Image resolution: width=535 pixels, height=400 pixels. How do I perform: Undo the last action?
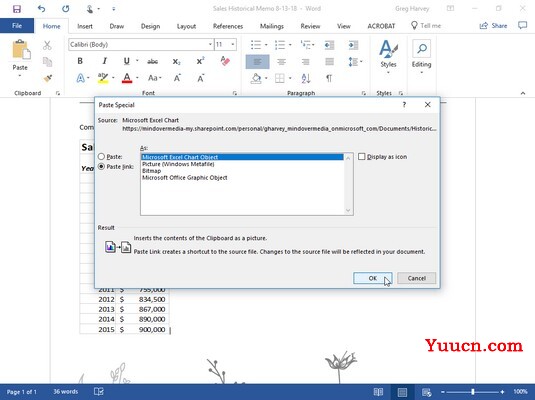[41, 9]
